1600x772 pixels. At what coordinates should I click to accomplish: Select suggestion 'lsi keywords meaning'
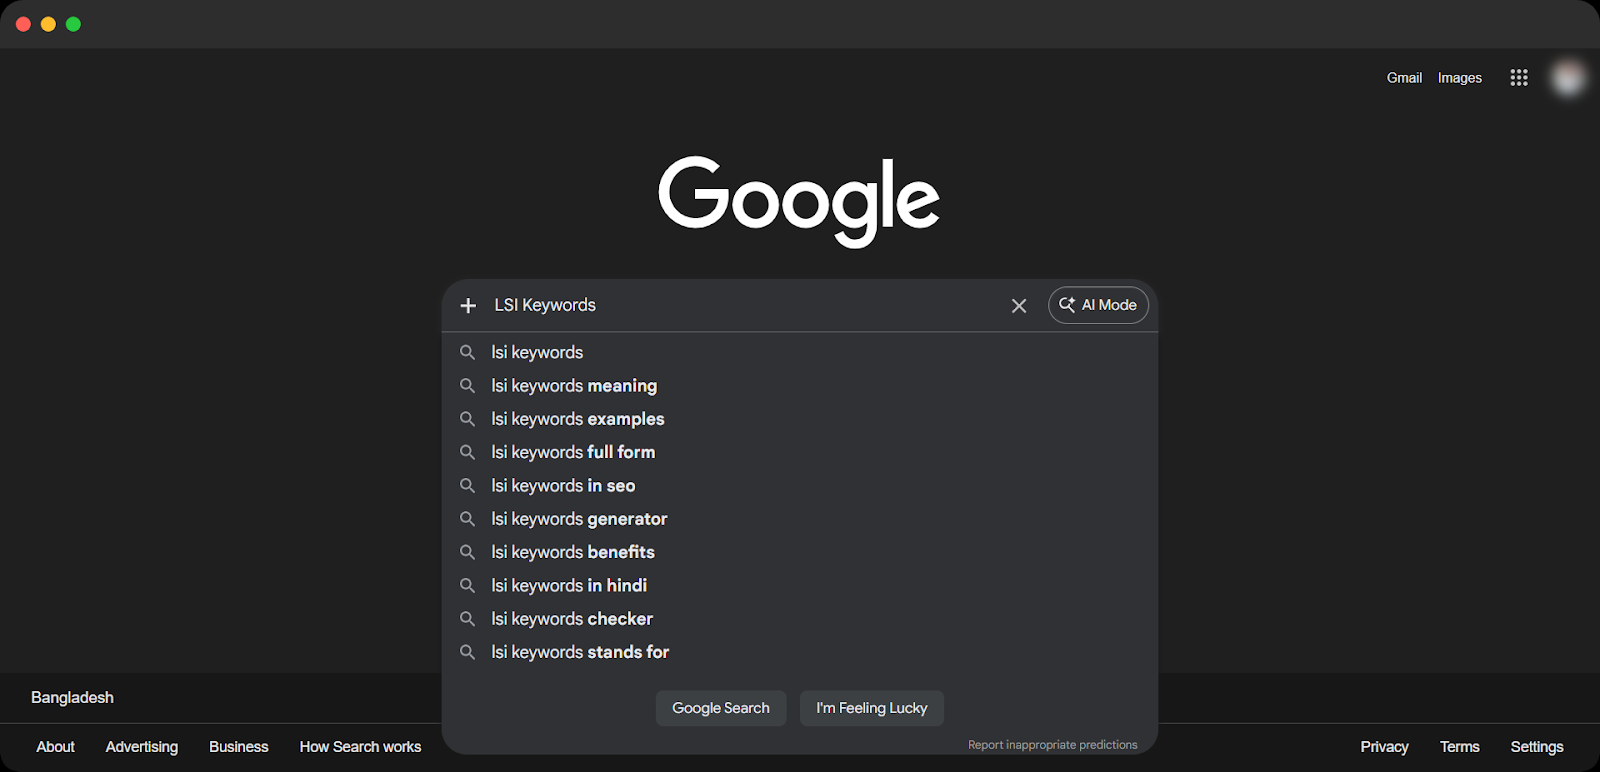click(800, 386)
